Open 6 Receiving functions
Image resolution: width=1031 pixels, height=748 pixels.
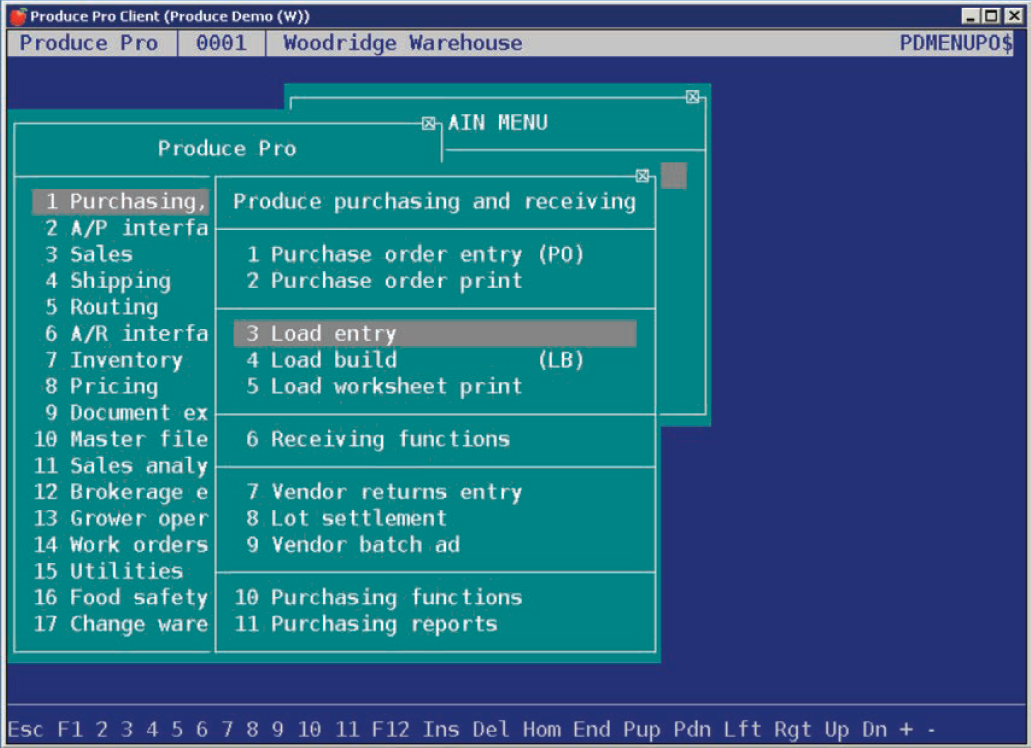point(378,439)
